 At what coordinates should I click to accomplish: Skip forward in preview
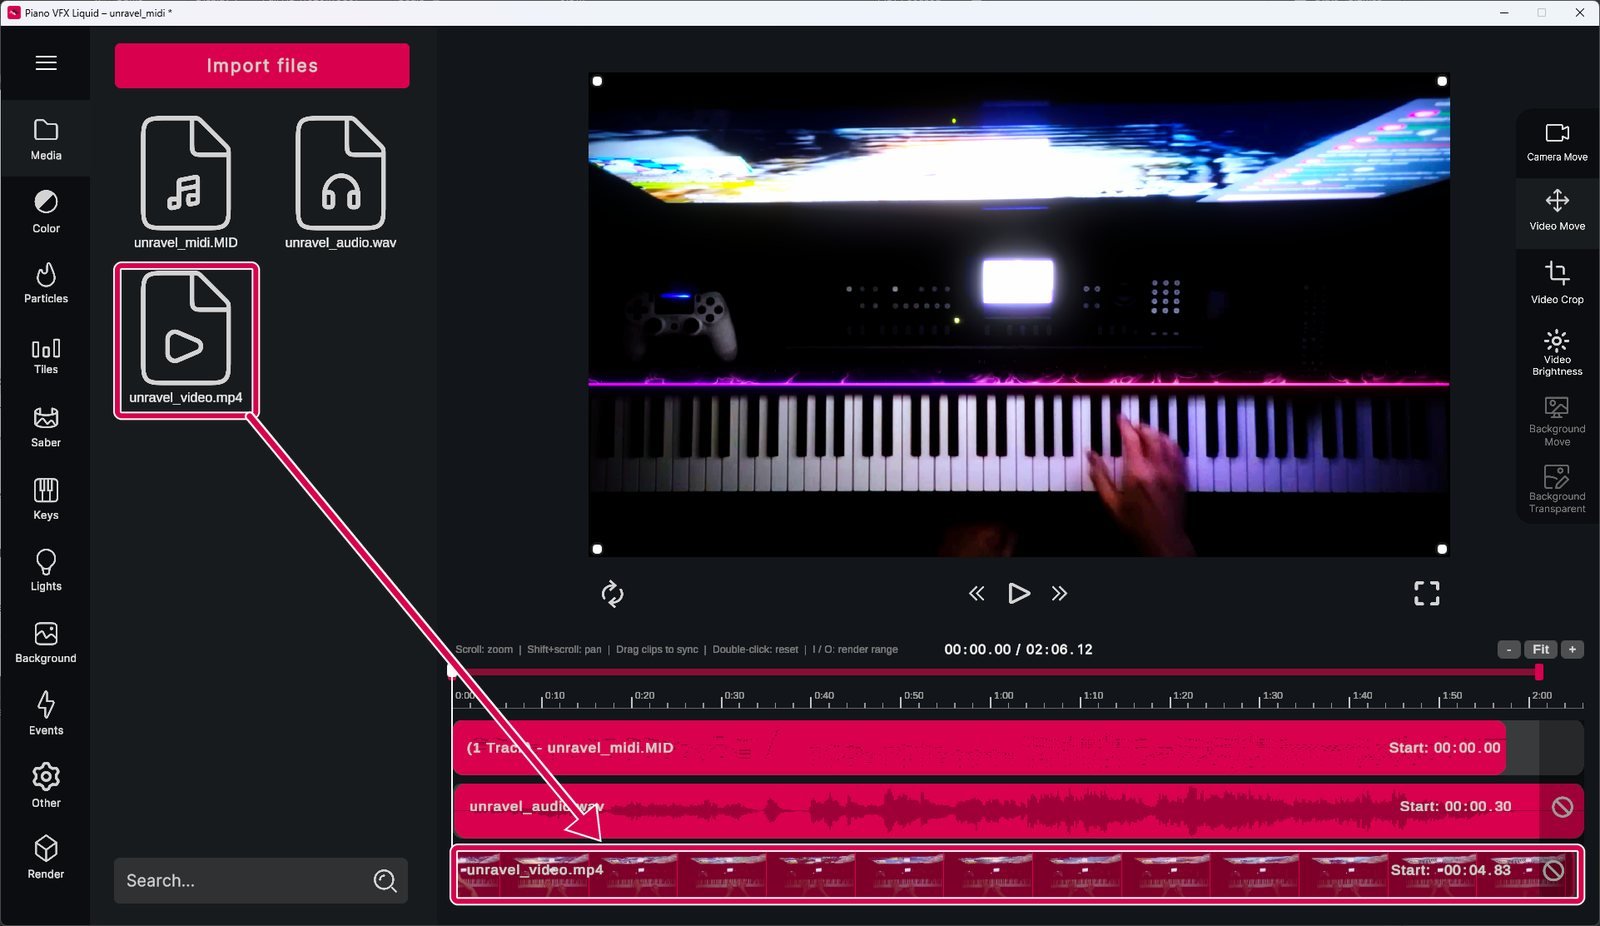1059,594
